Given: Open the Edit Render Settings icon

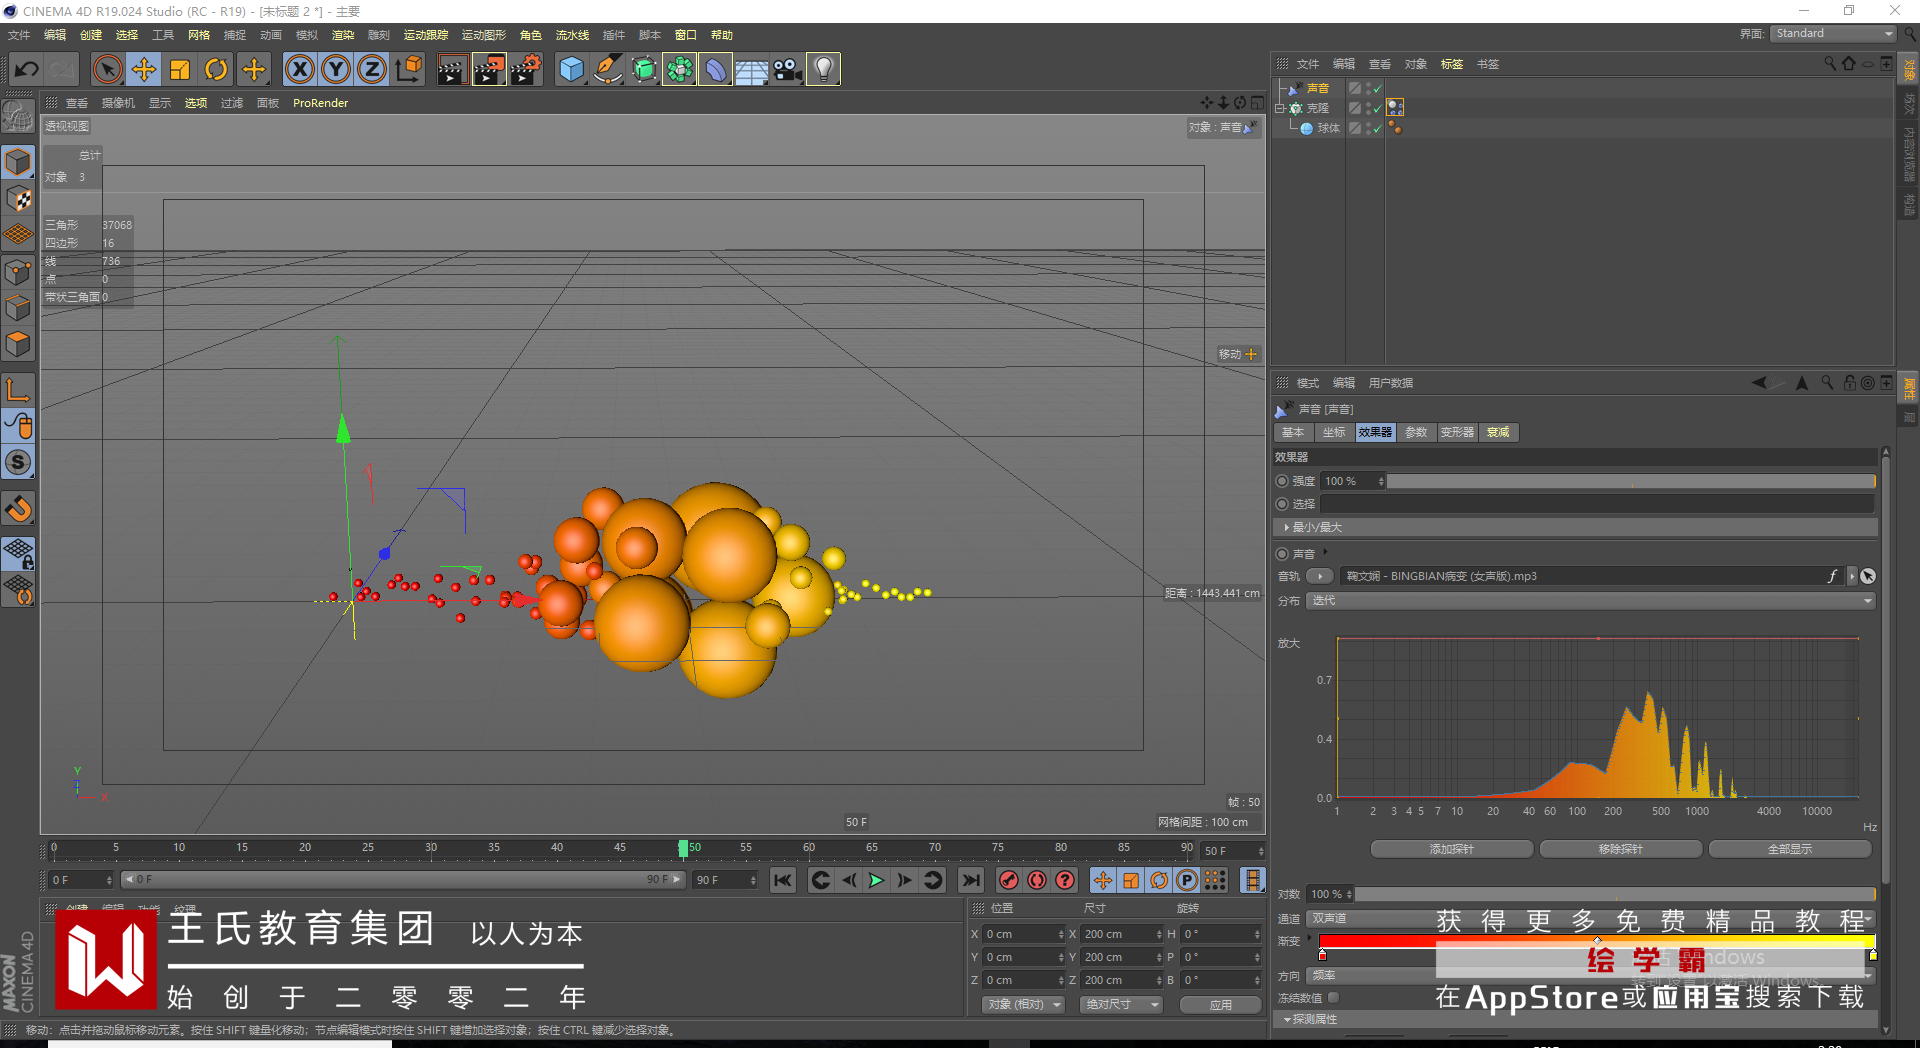Looking at the screenshot, I should 525,70.
